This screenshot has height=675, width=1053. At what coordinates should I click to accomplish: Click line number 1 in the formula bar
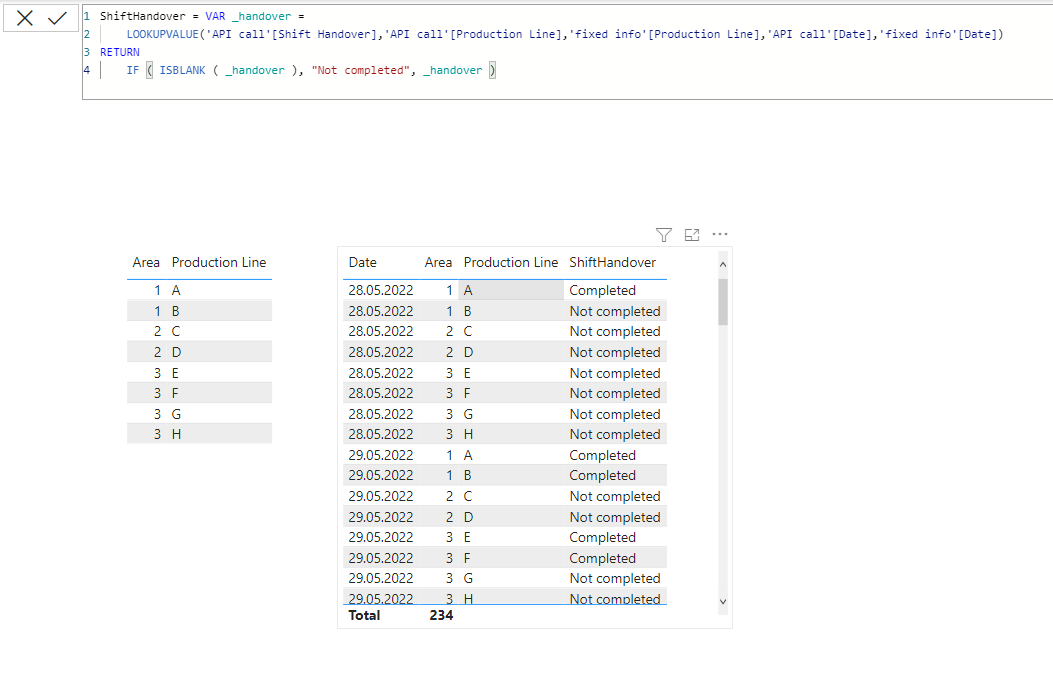(87, 15)
